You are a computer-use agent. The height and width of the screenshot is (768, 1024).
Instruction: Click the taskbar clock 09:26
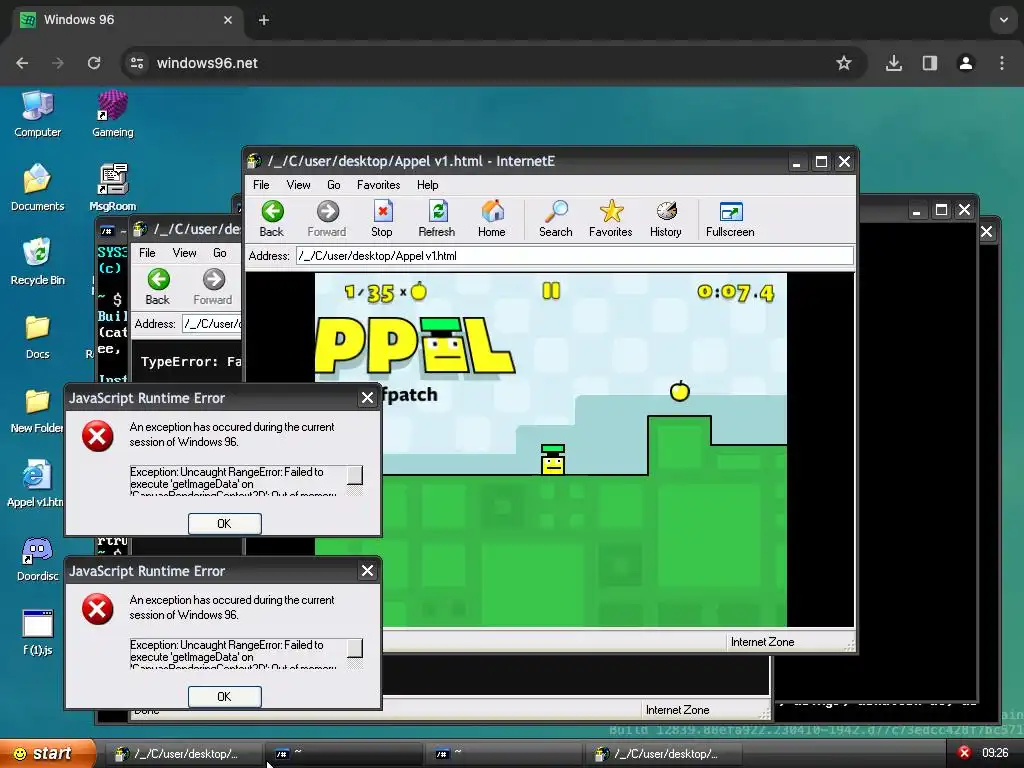pos(995,753)
